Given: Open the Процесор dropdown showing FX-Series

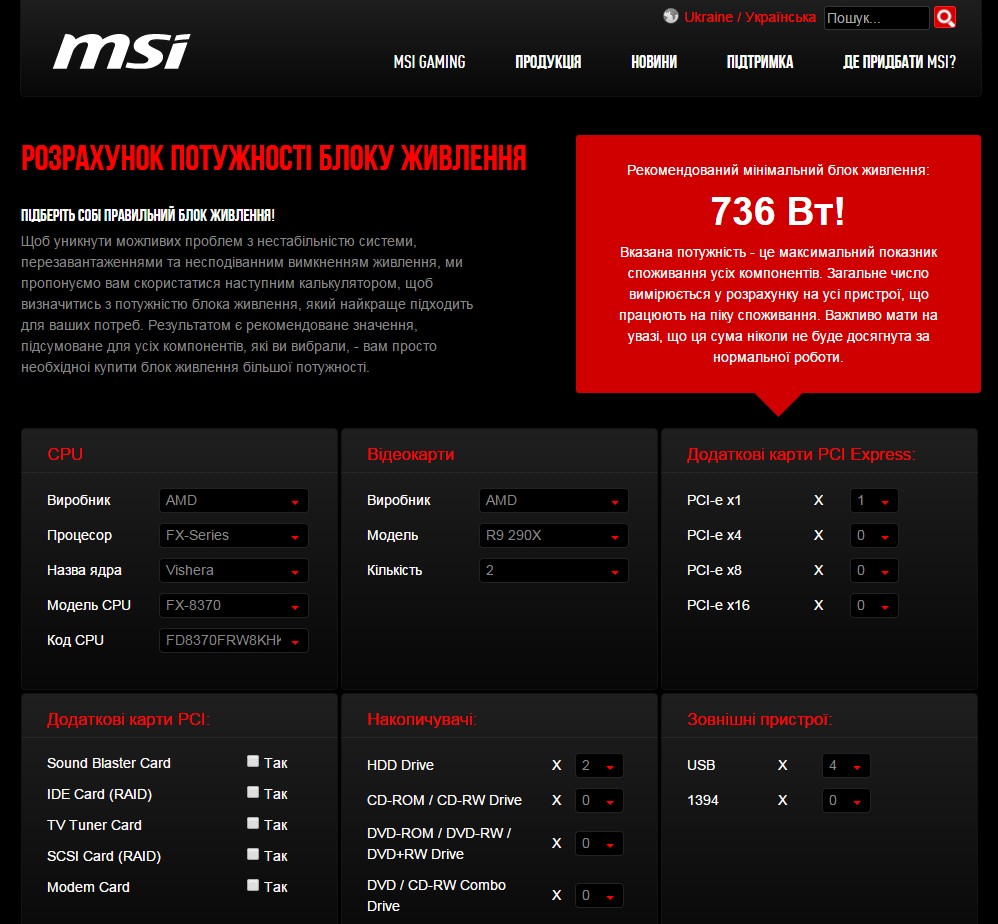Looking at the screenshot, I should pos(234,535).
